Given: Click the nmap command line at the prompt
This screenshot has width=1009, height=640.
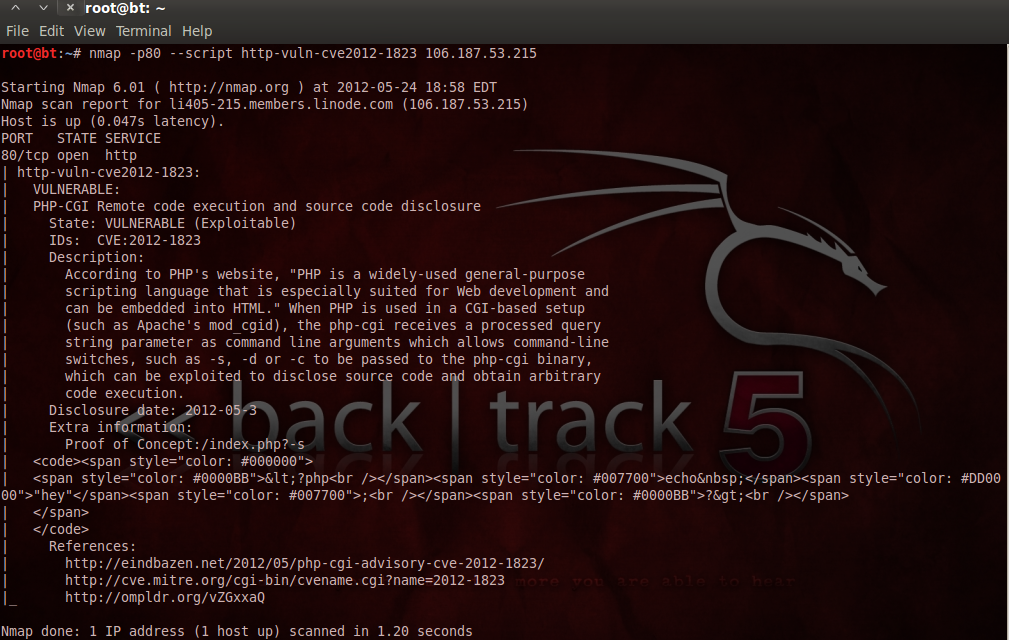Looking at the screenshot, I should pos(313,53).
